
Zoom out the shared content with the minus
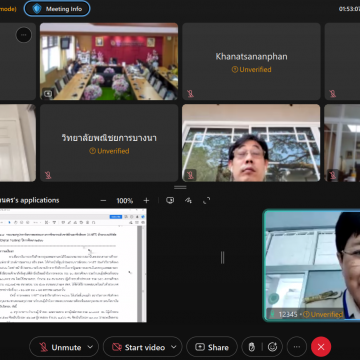coord(103,201)
